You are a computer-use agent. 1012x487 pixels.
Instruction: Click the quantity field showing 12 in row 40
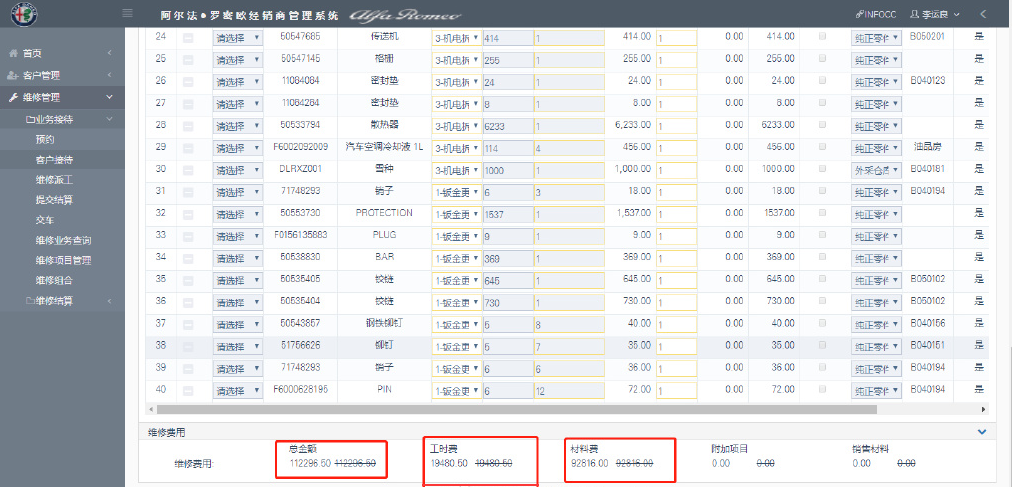click(x=569, y=392)
